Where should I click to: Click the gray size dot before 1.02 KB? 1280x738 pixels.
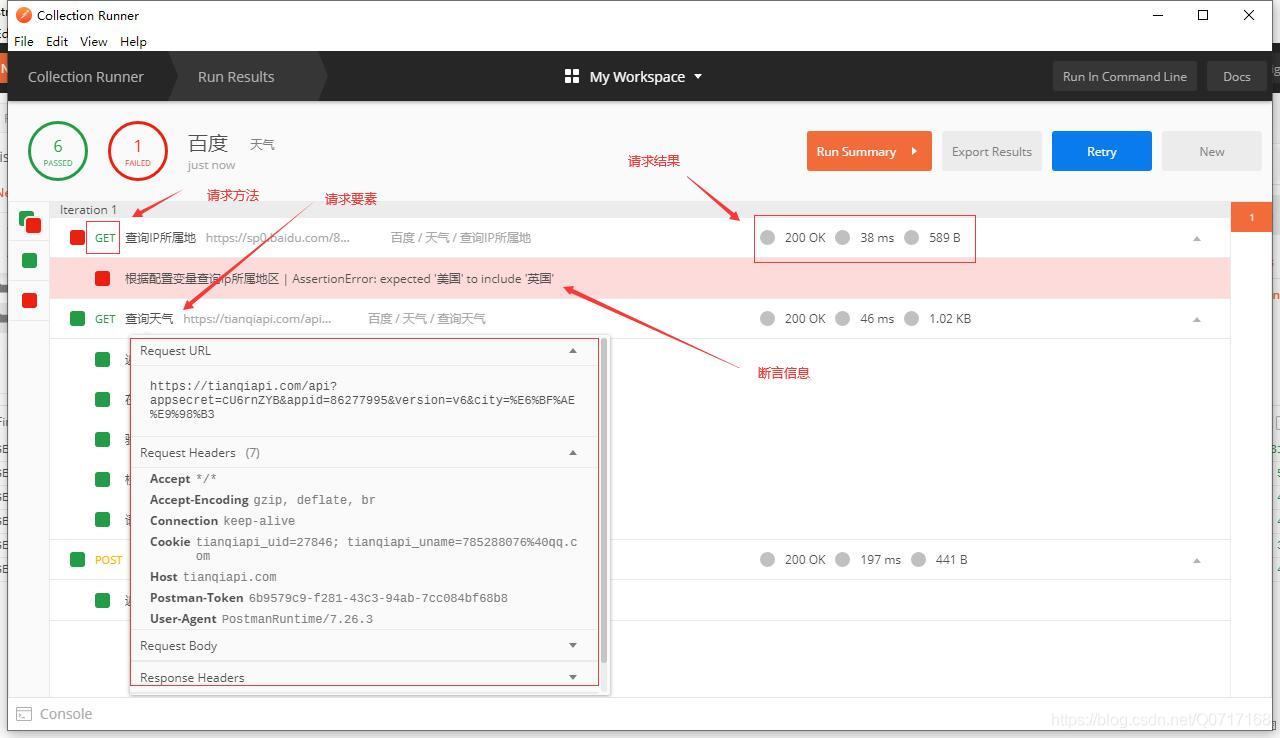point(911,318)
